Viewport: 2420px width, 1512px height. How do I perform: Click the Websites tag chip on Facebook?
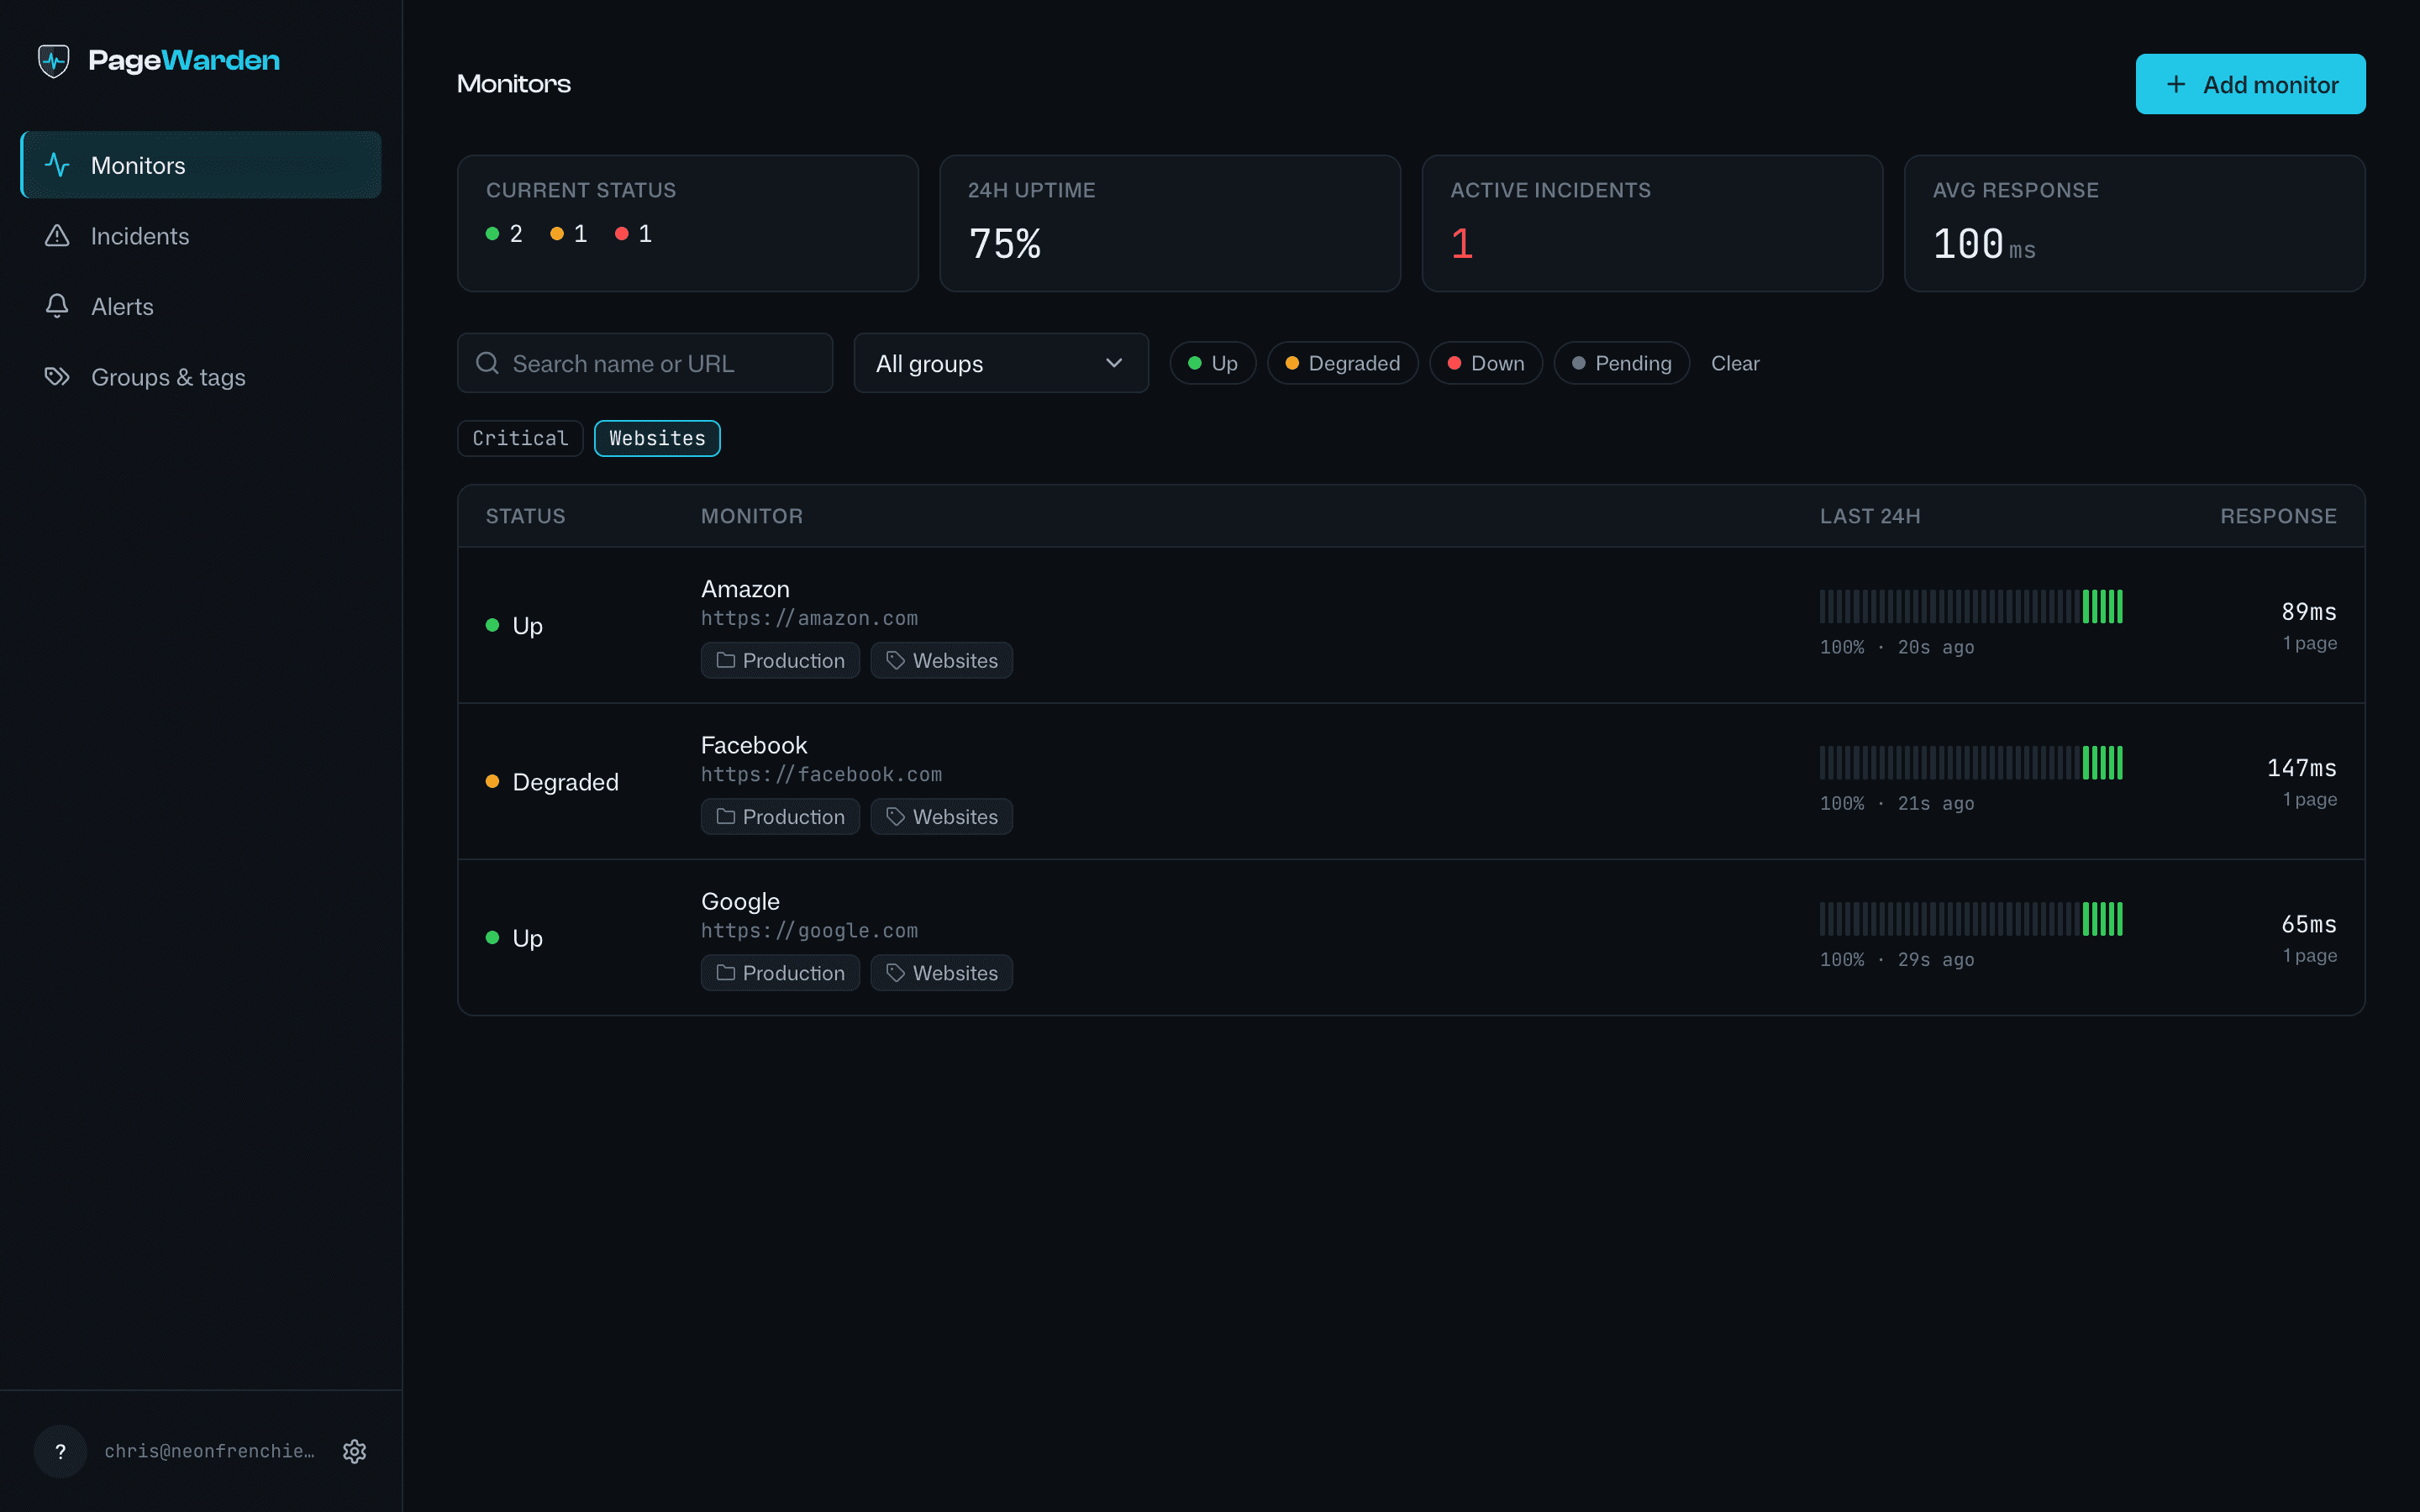941,816
